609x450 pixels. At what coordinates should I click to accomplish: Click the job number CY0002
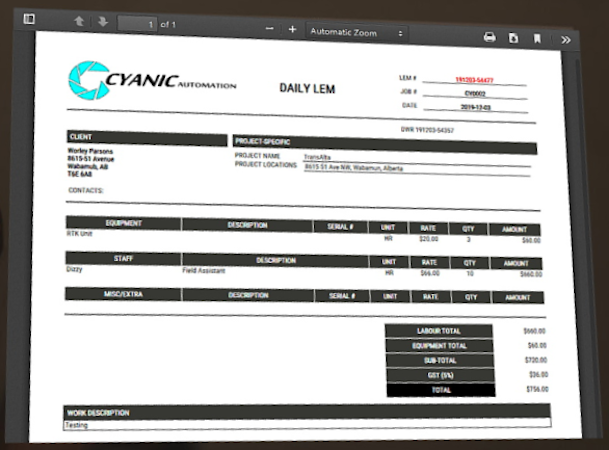[475, 94]
